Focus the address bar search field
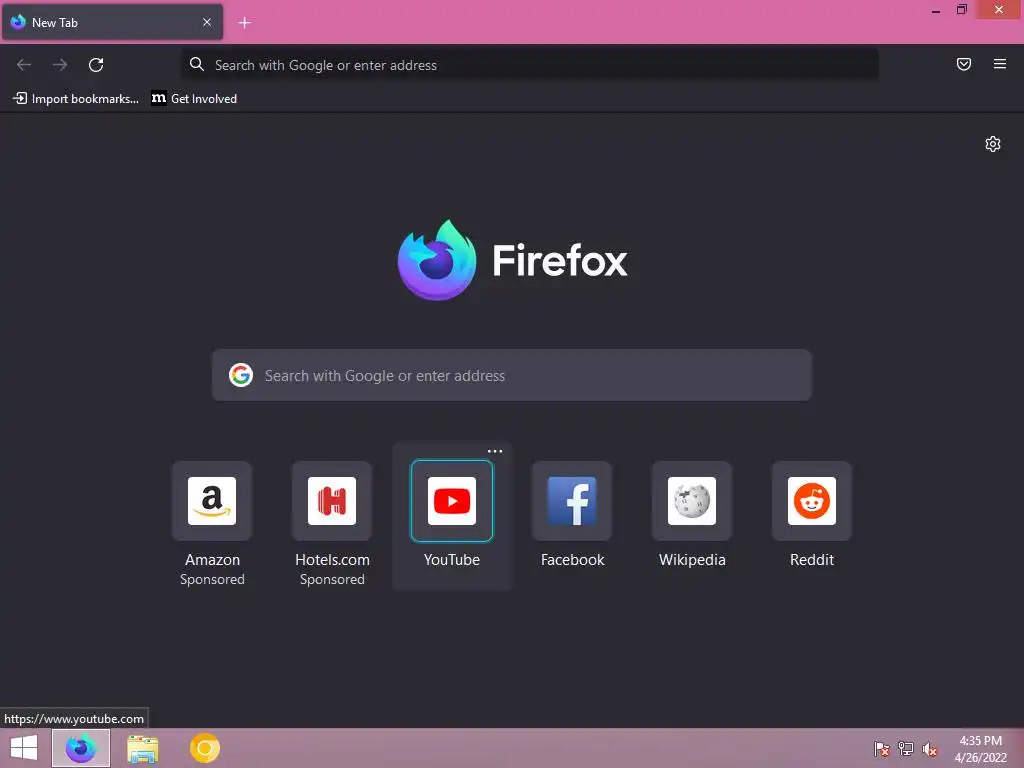 click(x=530, y=65)
